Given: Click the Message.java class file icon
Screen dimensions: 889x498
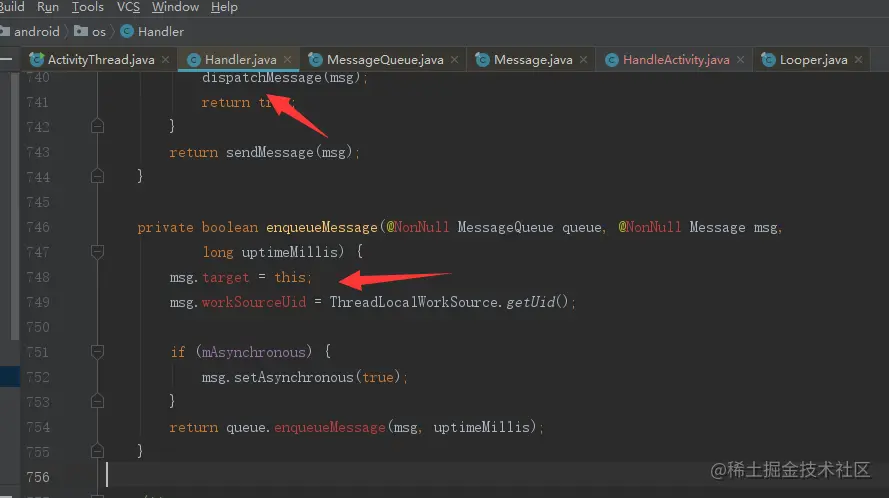Looking at the screenshot, I should 482,60.
